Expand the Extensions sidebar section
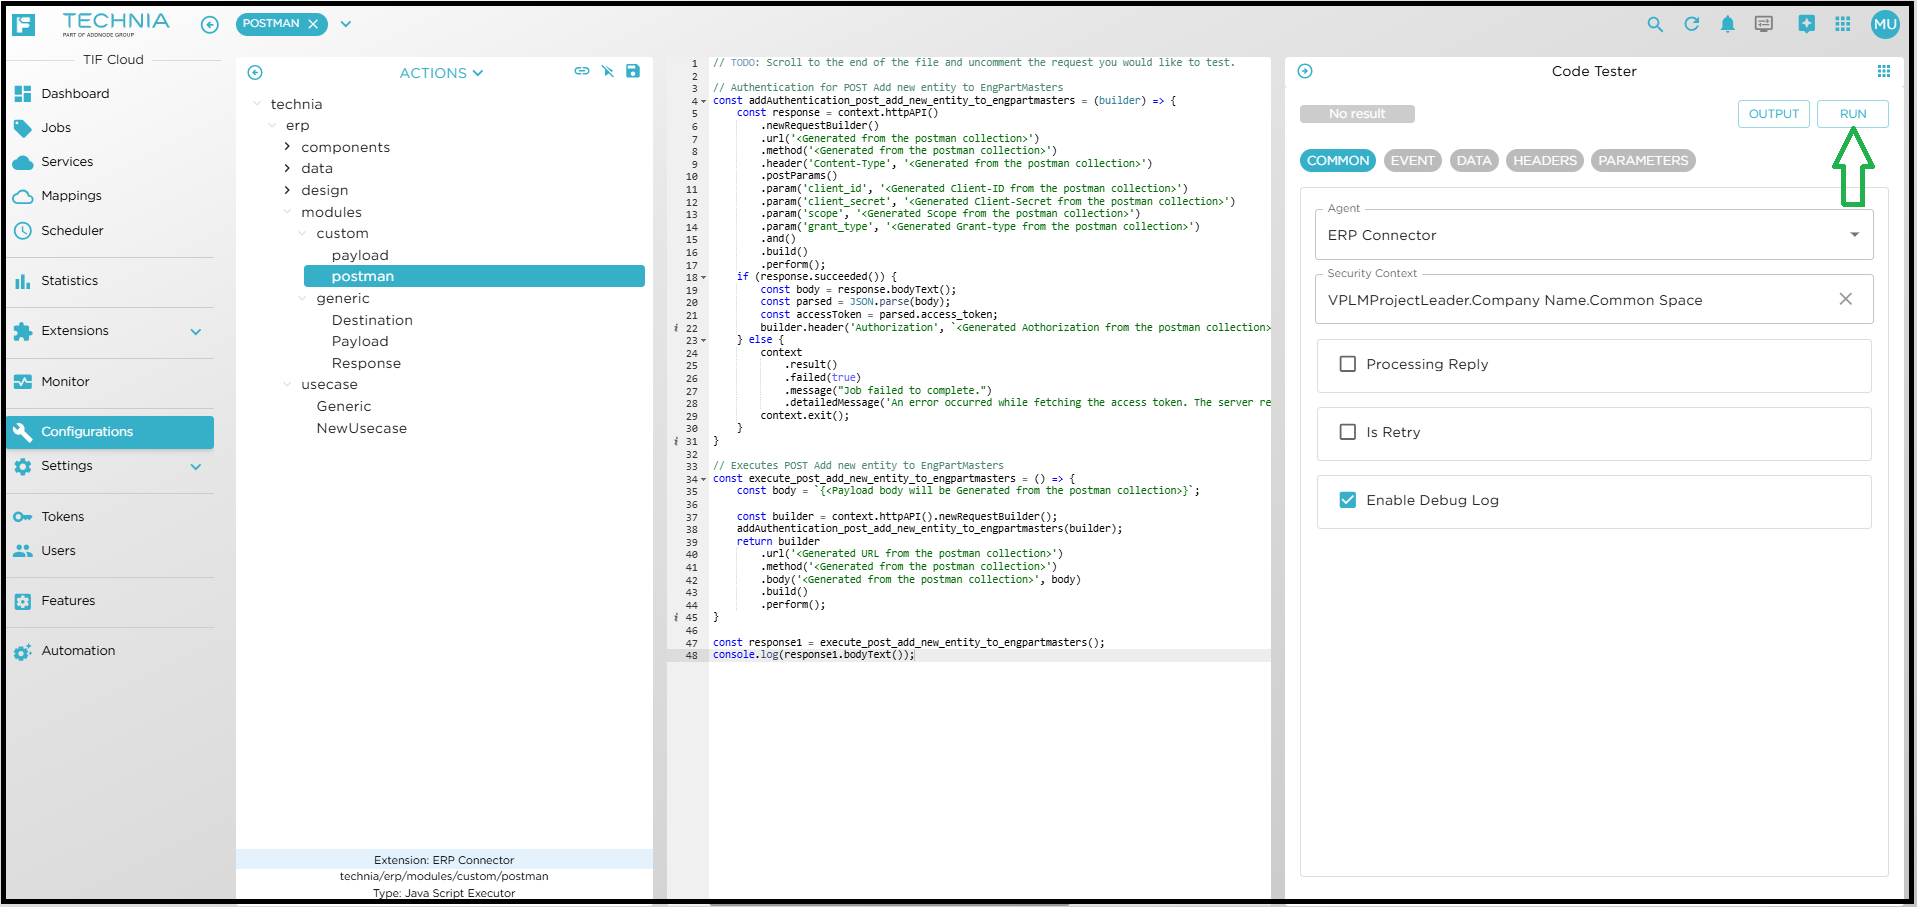This screenshot has height=907, width=1917. [196, 331]
